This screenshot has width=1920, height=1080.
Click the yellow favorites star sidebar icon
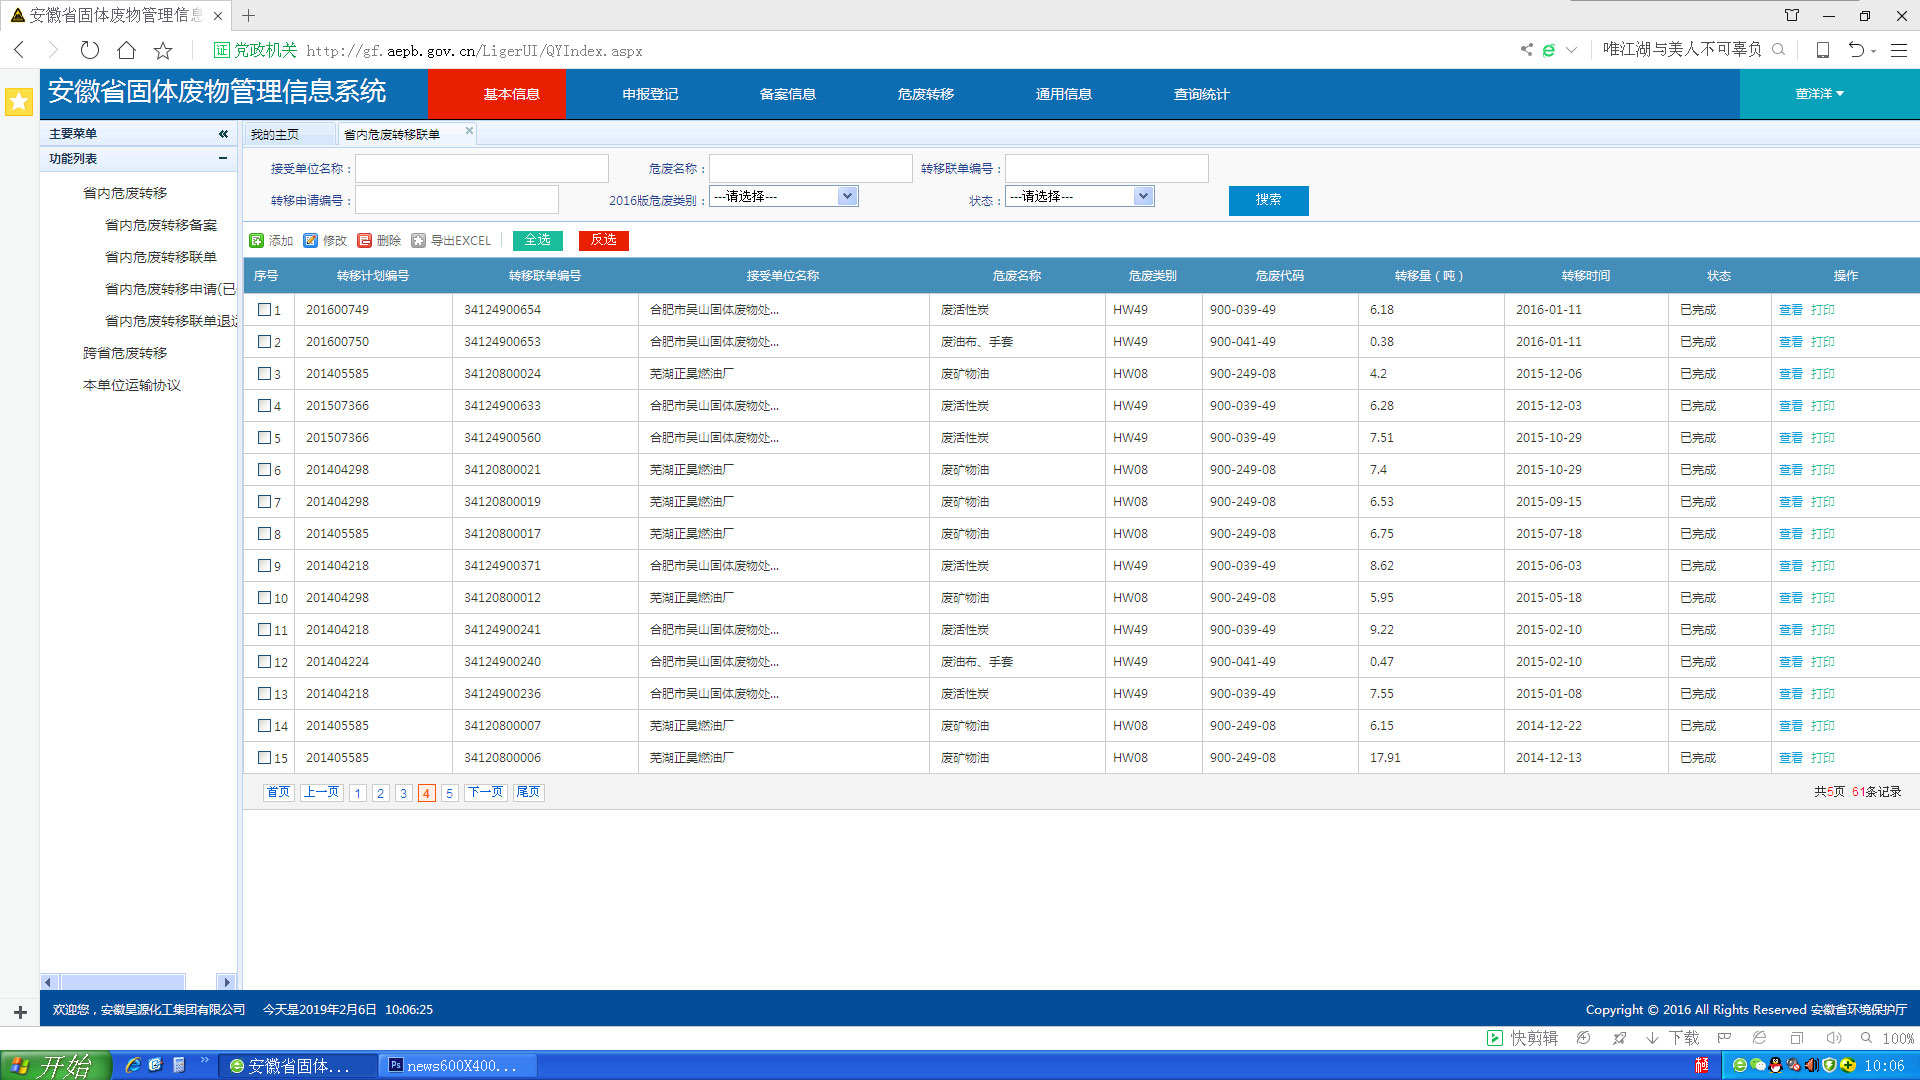click(x=19, y=101)
